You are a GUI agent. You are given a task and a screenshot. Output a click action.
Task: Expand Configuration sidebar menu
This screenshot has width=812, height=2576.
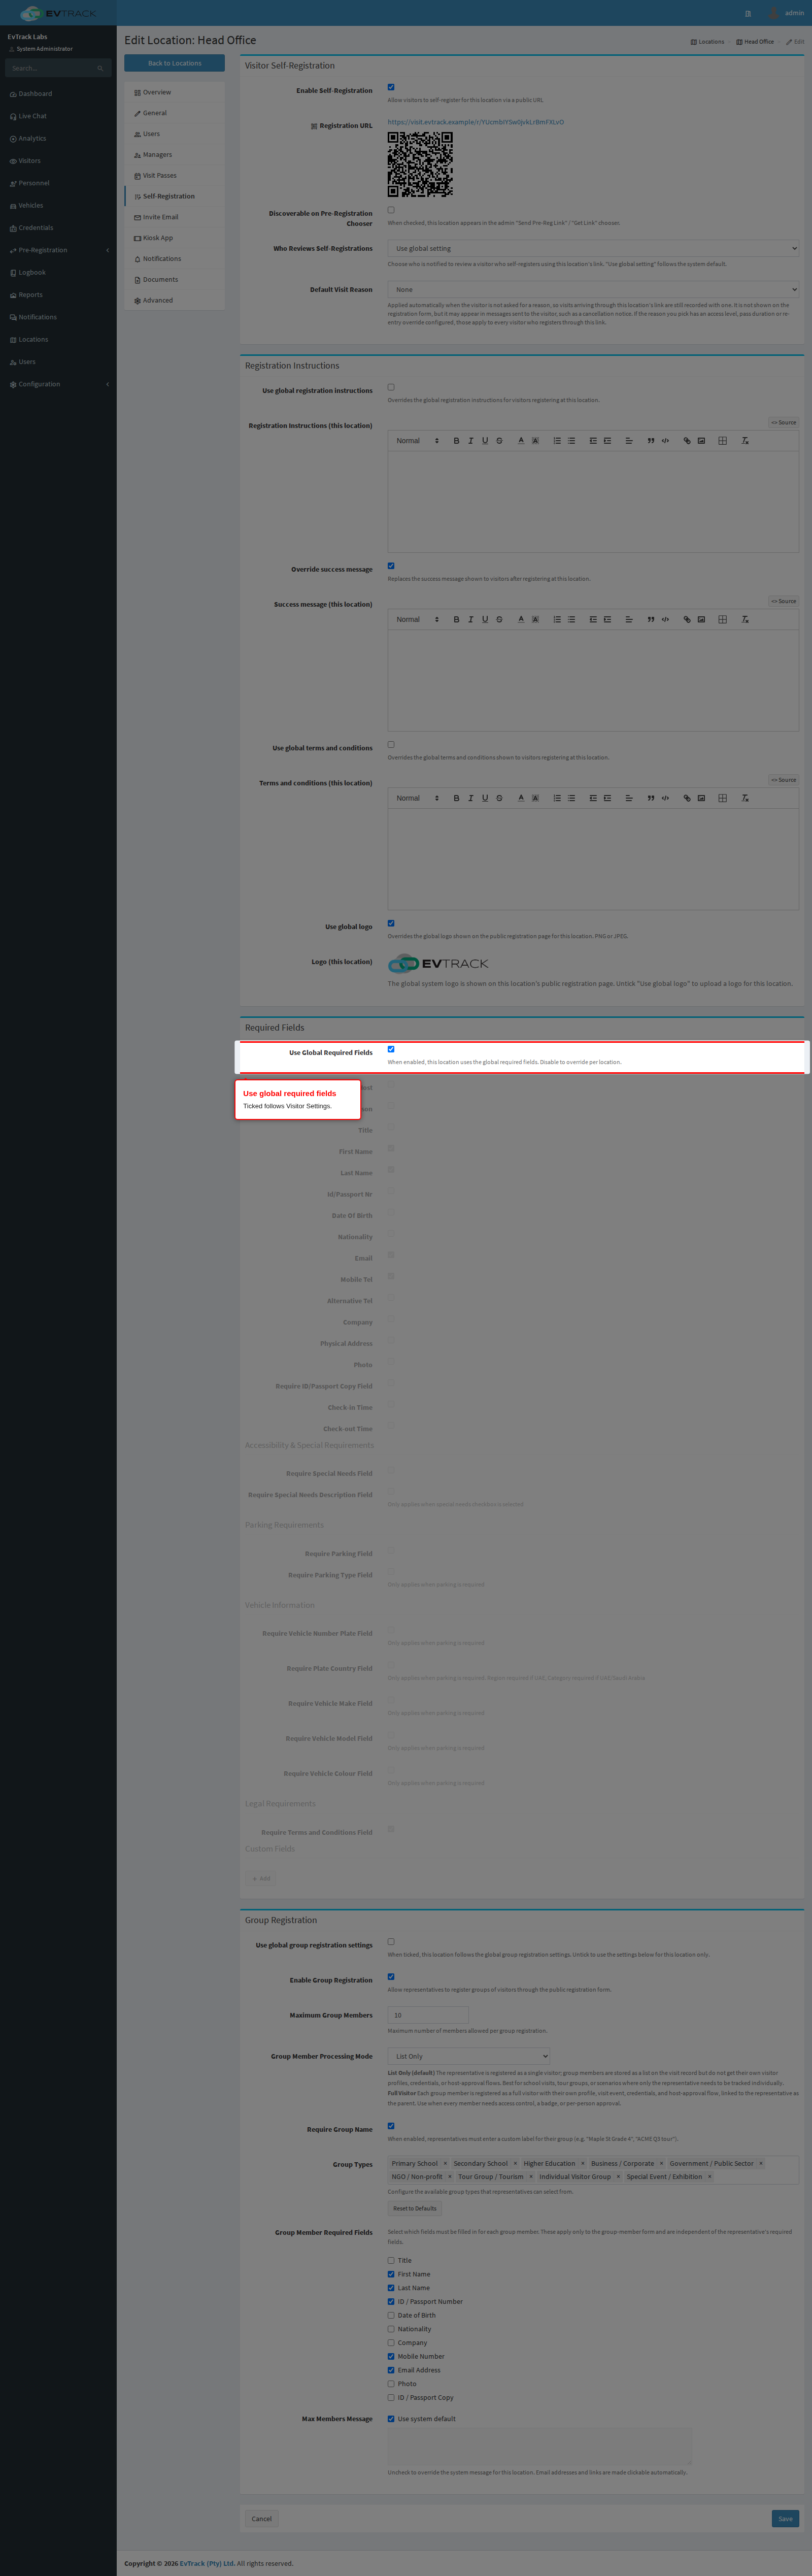click(x=58, y=384)
